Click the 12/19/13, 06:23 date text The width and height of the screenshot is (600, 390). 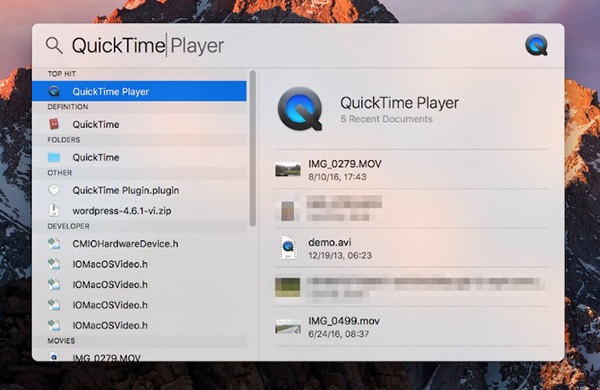click(x=340, y=255)
